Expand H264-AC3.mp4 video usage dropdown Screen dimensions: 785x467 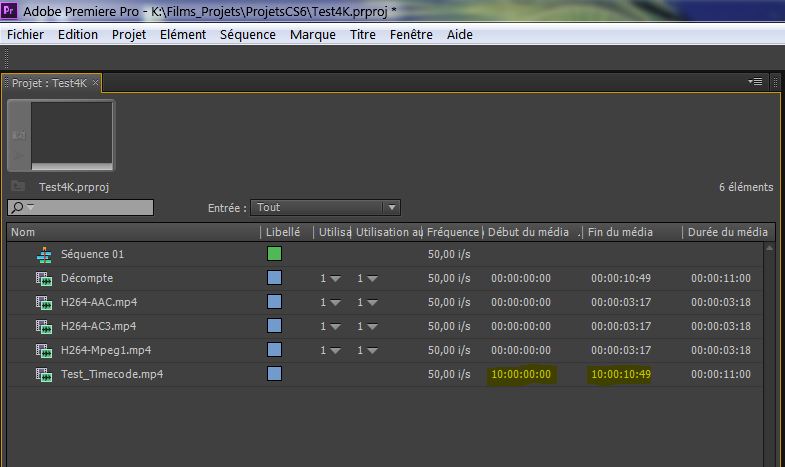[335, 327]
